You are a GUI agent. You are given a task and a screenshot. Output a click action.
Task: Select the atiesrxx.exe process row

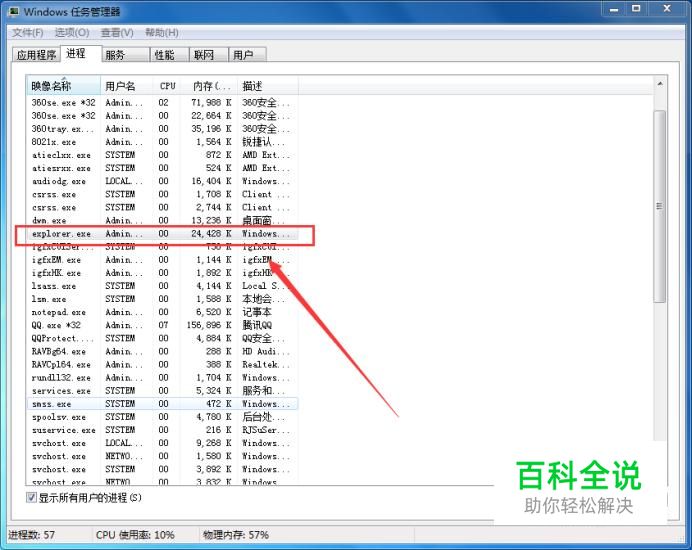click(x=162, y=168)
